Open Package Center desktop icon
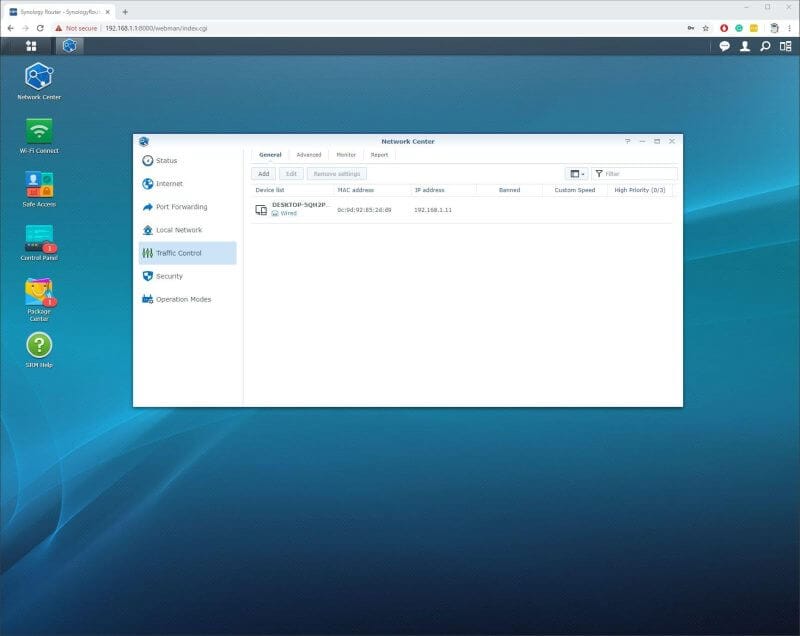This screenshot has height=636, width=800. pyautogui.click(x=39, y=293)
